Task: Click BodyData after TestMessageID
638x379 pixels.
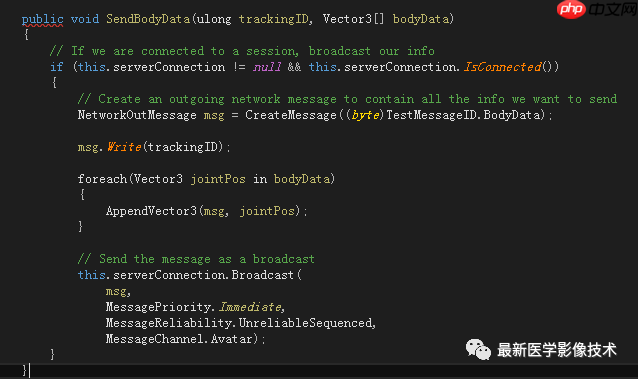Action: point(512,115)
